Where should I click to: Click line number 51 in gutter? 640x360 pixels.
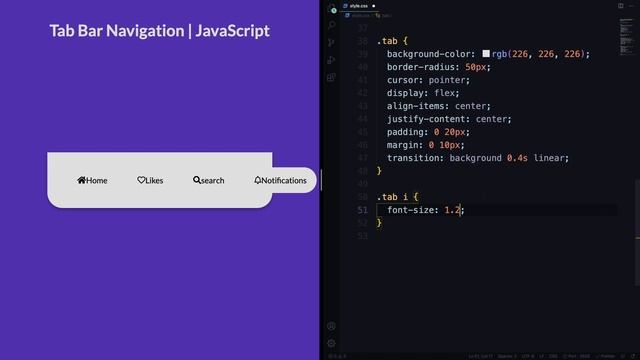362,210
